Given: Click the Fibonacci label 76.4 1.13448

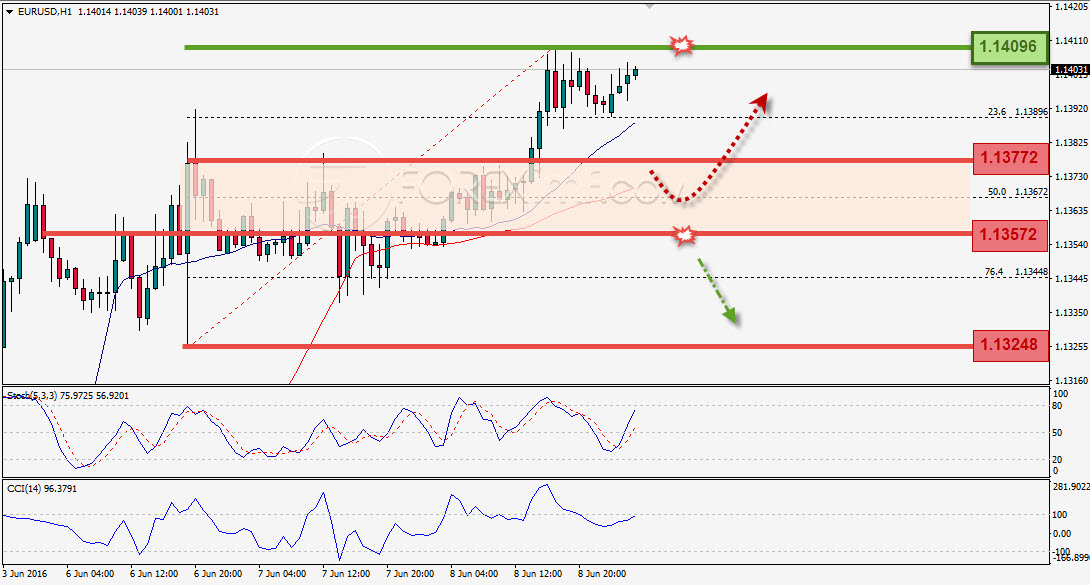Looking at the screenshot, I should (1016, 272).
